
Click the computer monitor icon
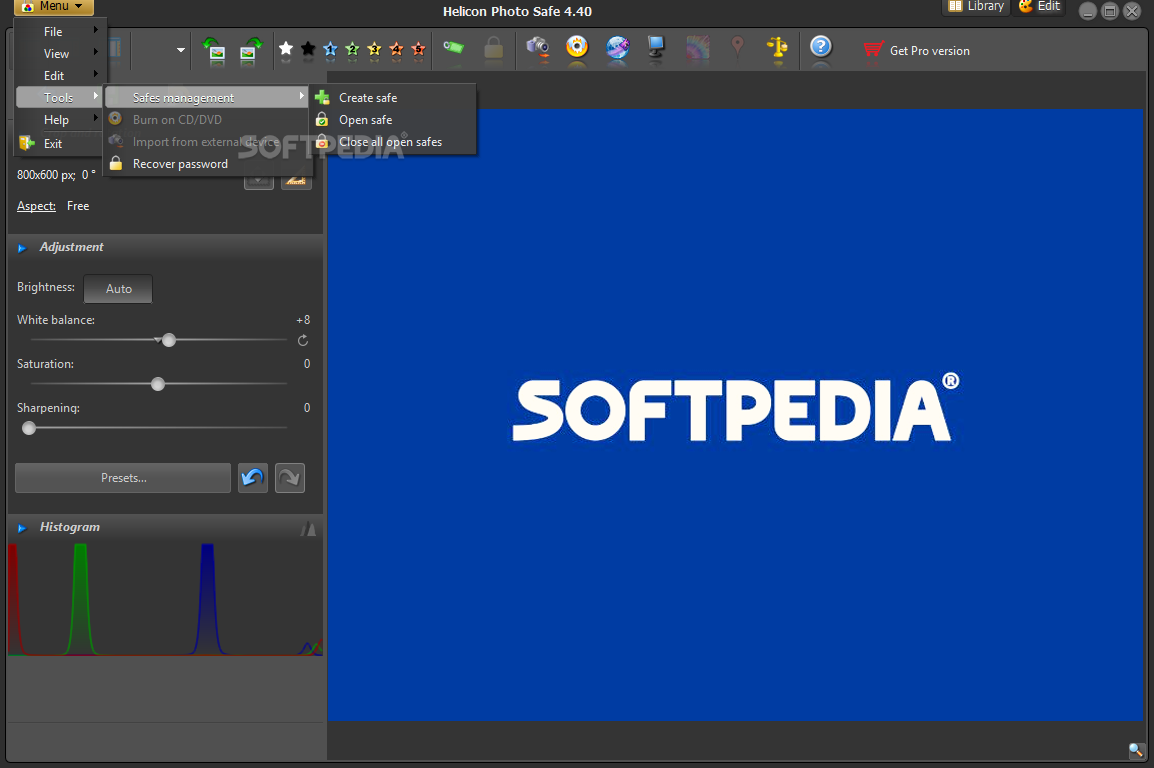(655, 48)
